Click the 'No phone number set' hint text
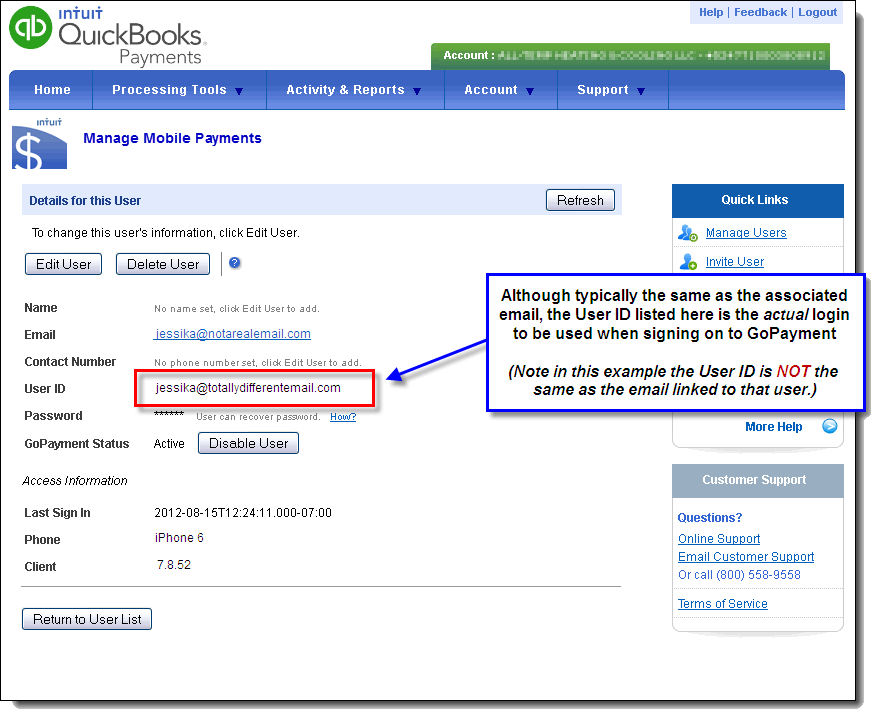The width and height of the screenshot is (872, 717). point(258,363)
